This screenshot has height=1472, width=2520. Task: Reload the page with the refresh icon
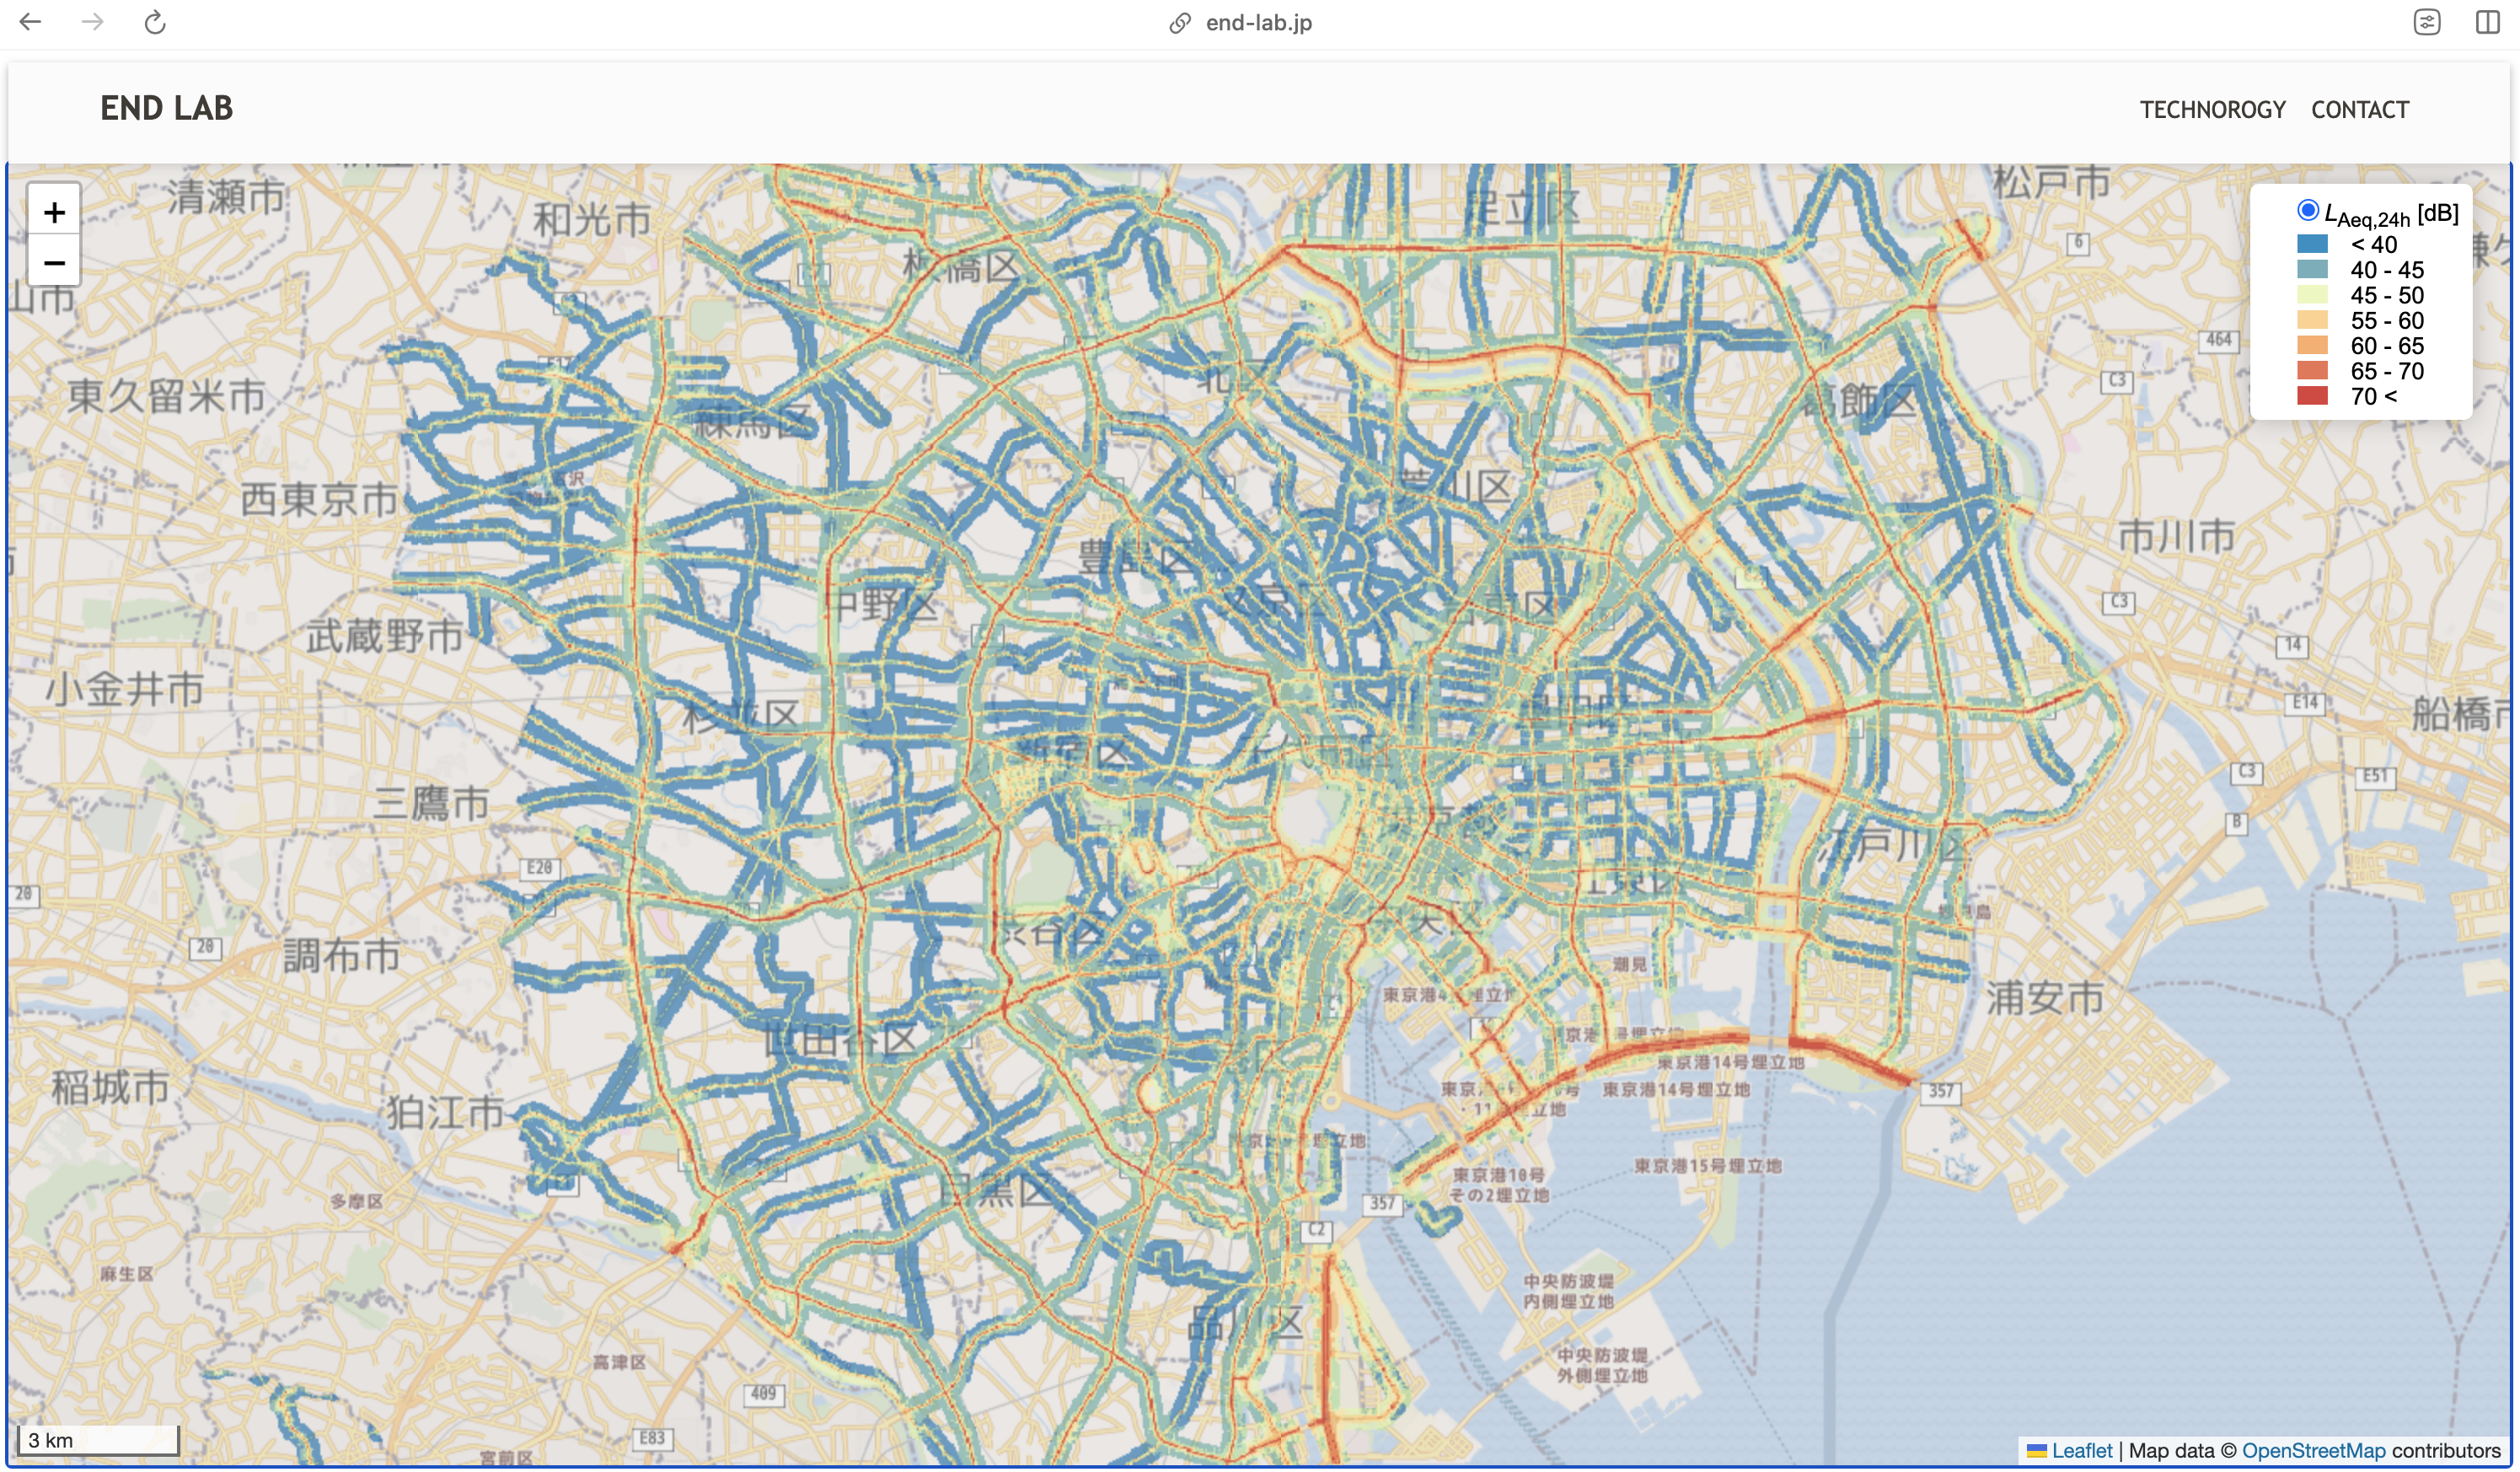pyautogui.click(x=154, y=22)
